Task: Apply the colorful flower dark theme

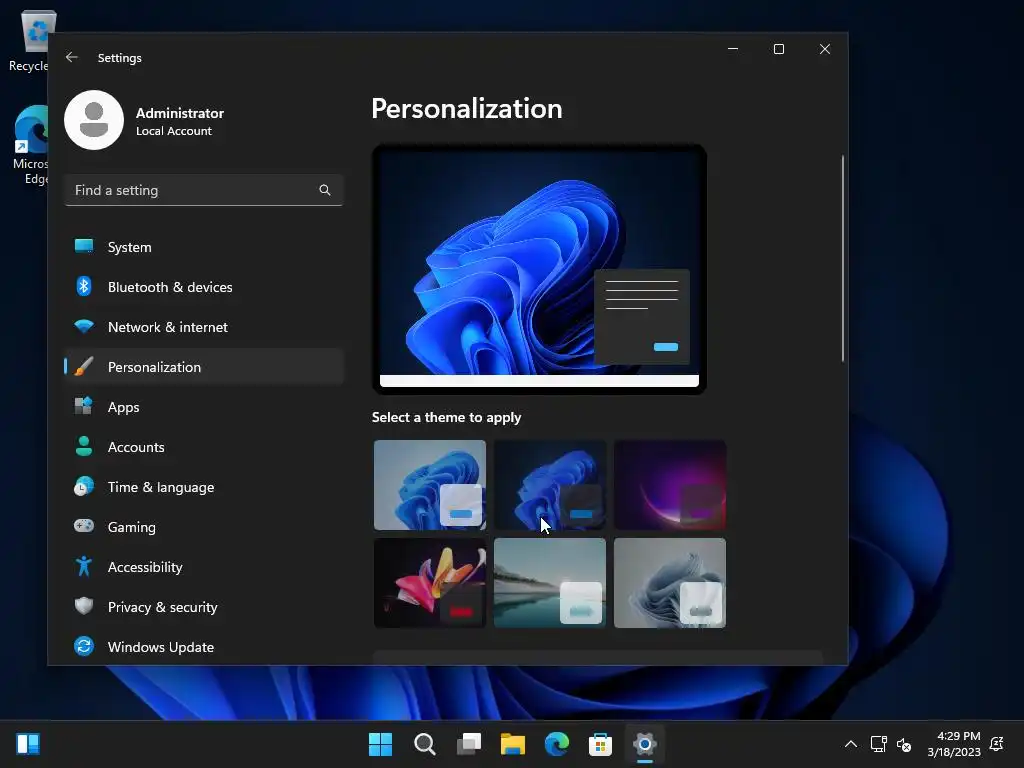Action: click(430, 583)
